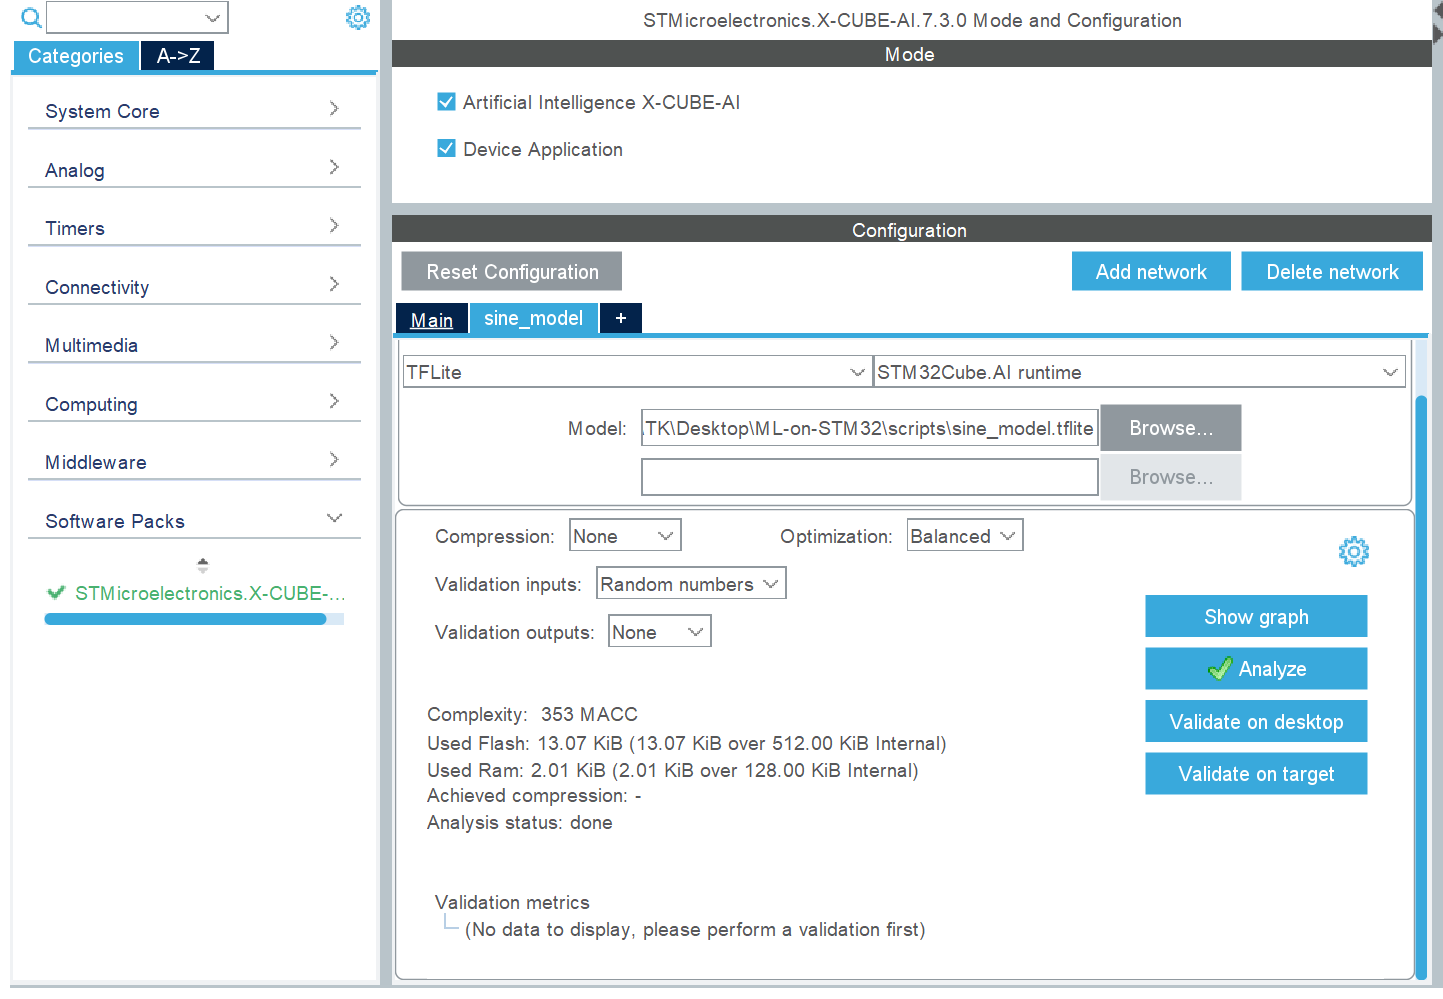This screenshot has height=999, width=1443.
Task: Open the categories settings gear icon
Action: 357,18
